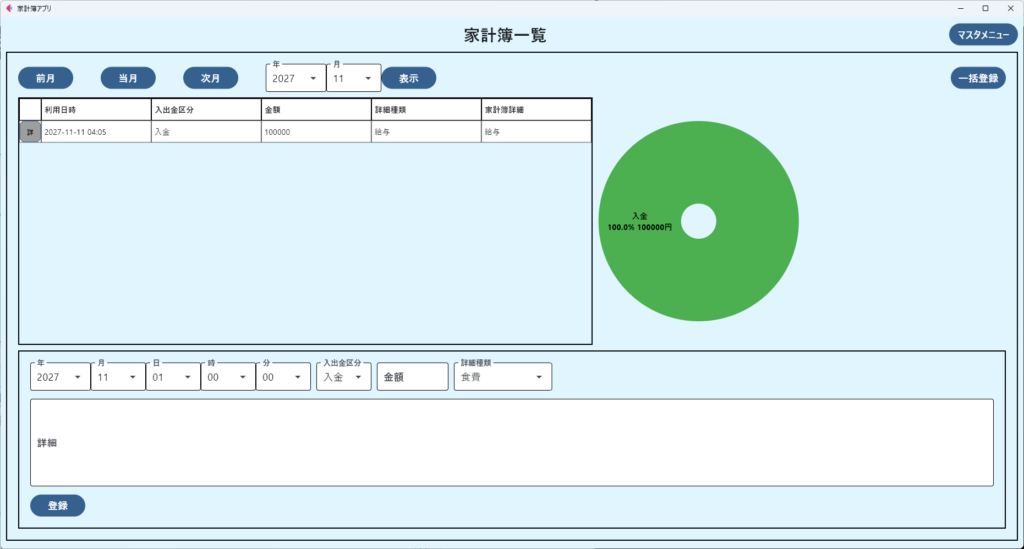Viewport: 1024px width, 549px height.
Task: Open the day (日) dropdown showing 01
Action: click(173, 377)
